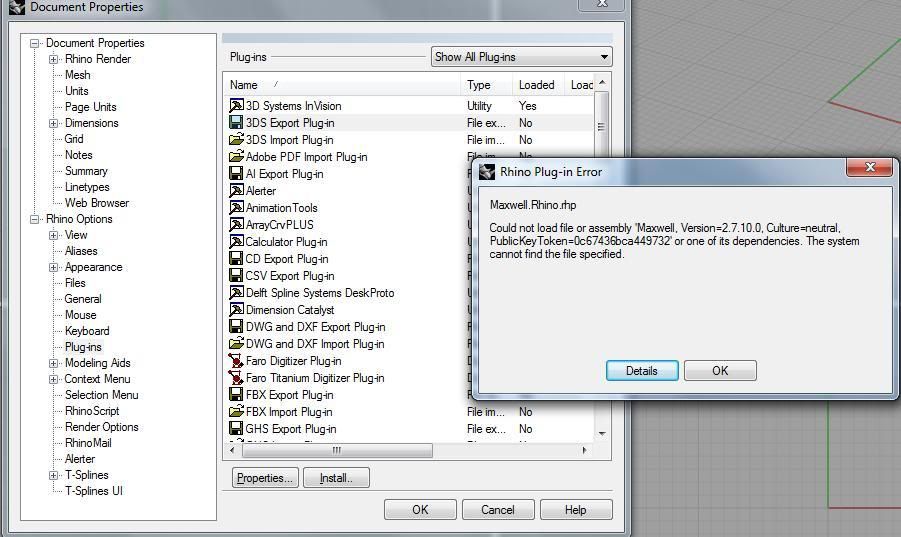Click the FBX Import Plug-in icon
Screen dimensions: 901x537
(236, 411)
